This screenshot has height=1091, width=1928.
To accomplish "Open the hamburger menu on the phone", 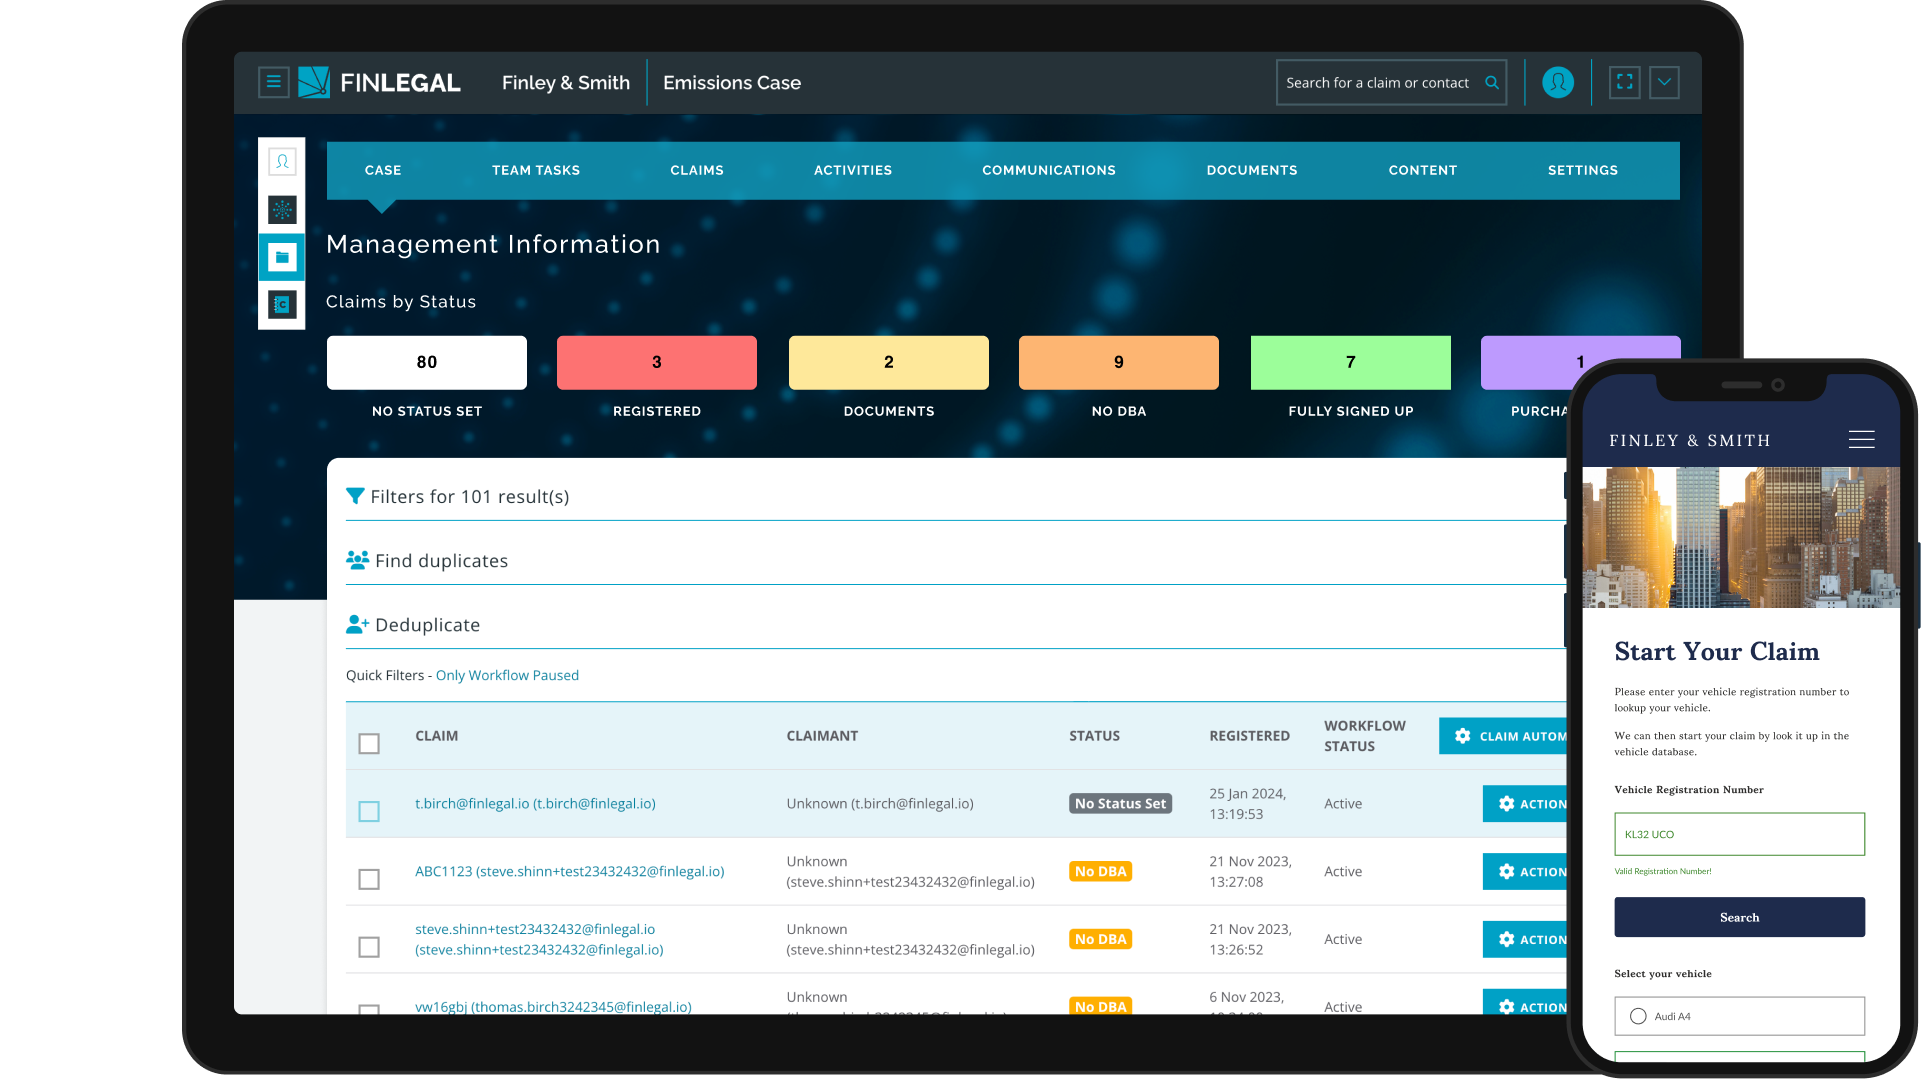I will [x=1860, y=440].
